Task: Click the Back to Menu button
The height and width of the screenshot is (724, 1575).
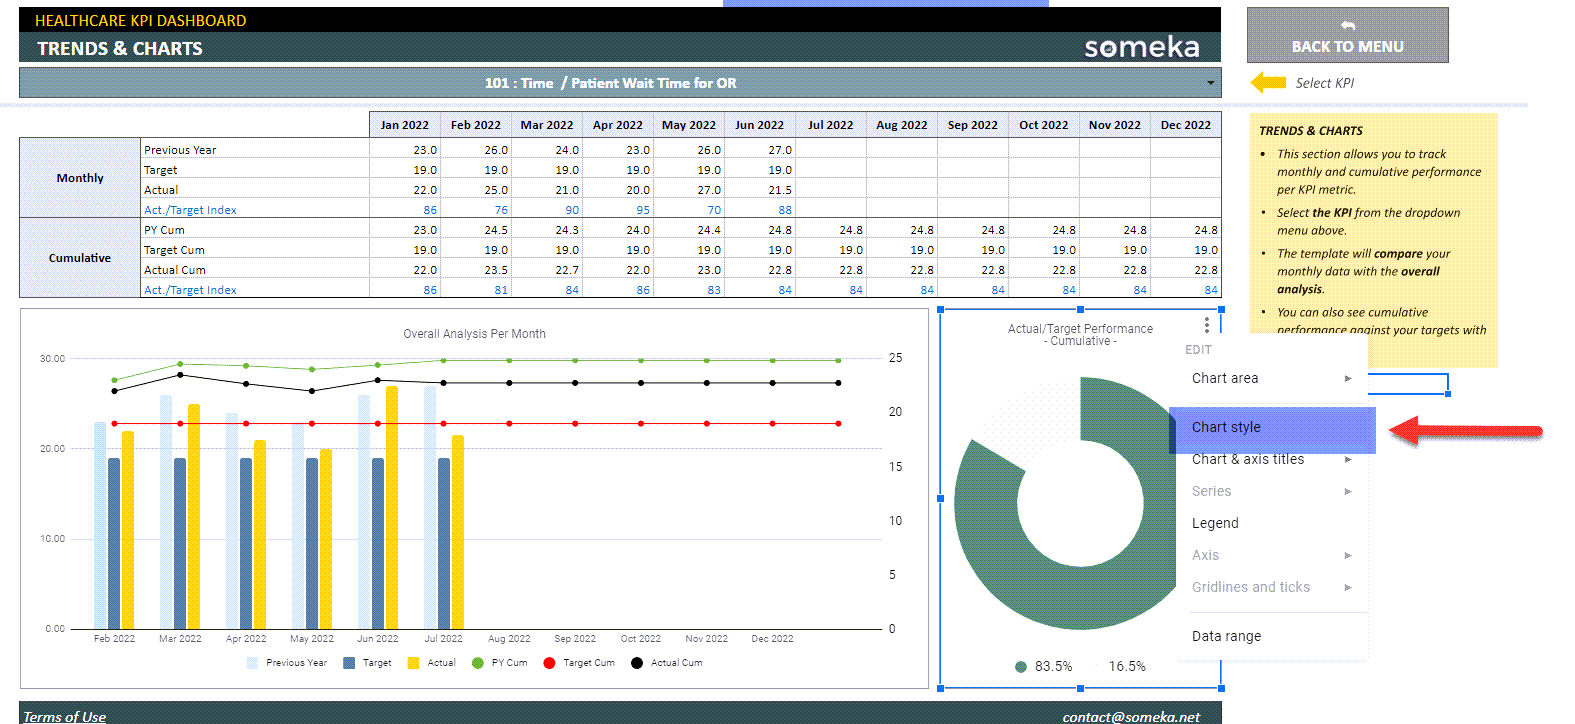Action: [1347, 36]
